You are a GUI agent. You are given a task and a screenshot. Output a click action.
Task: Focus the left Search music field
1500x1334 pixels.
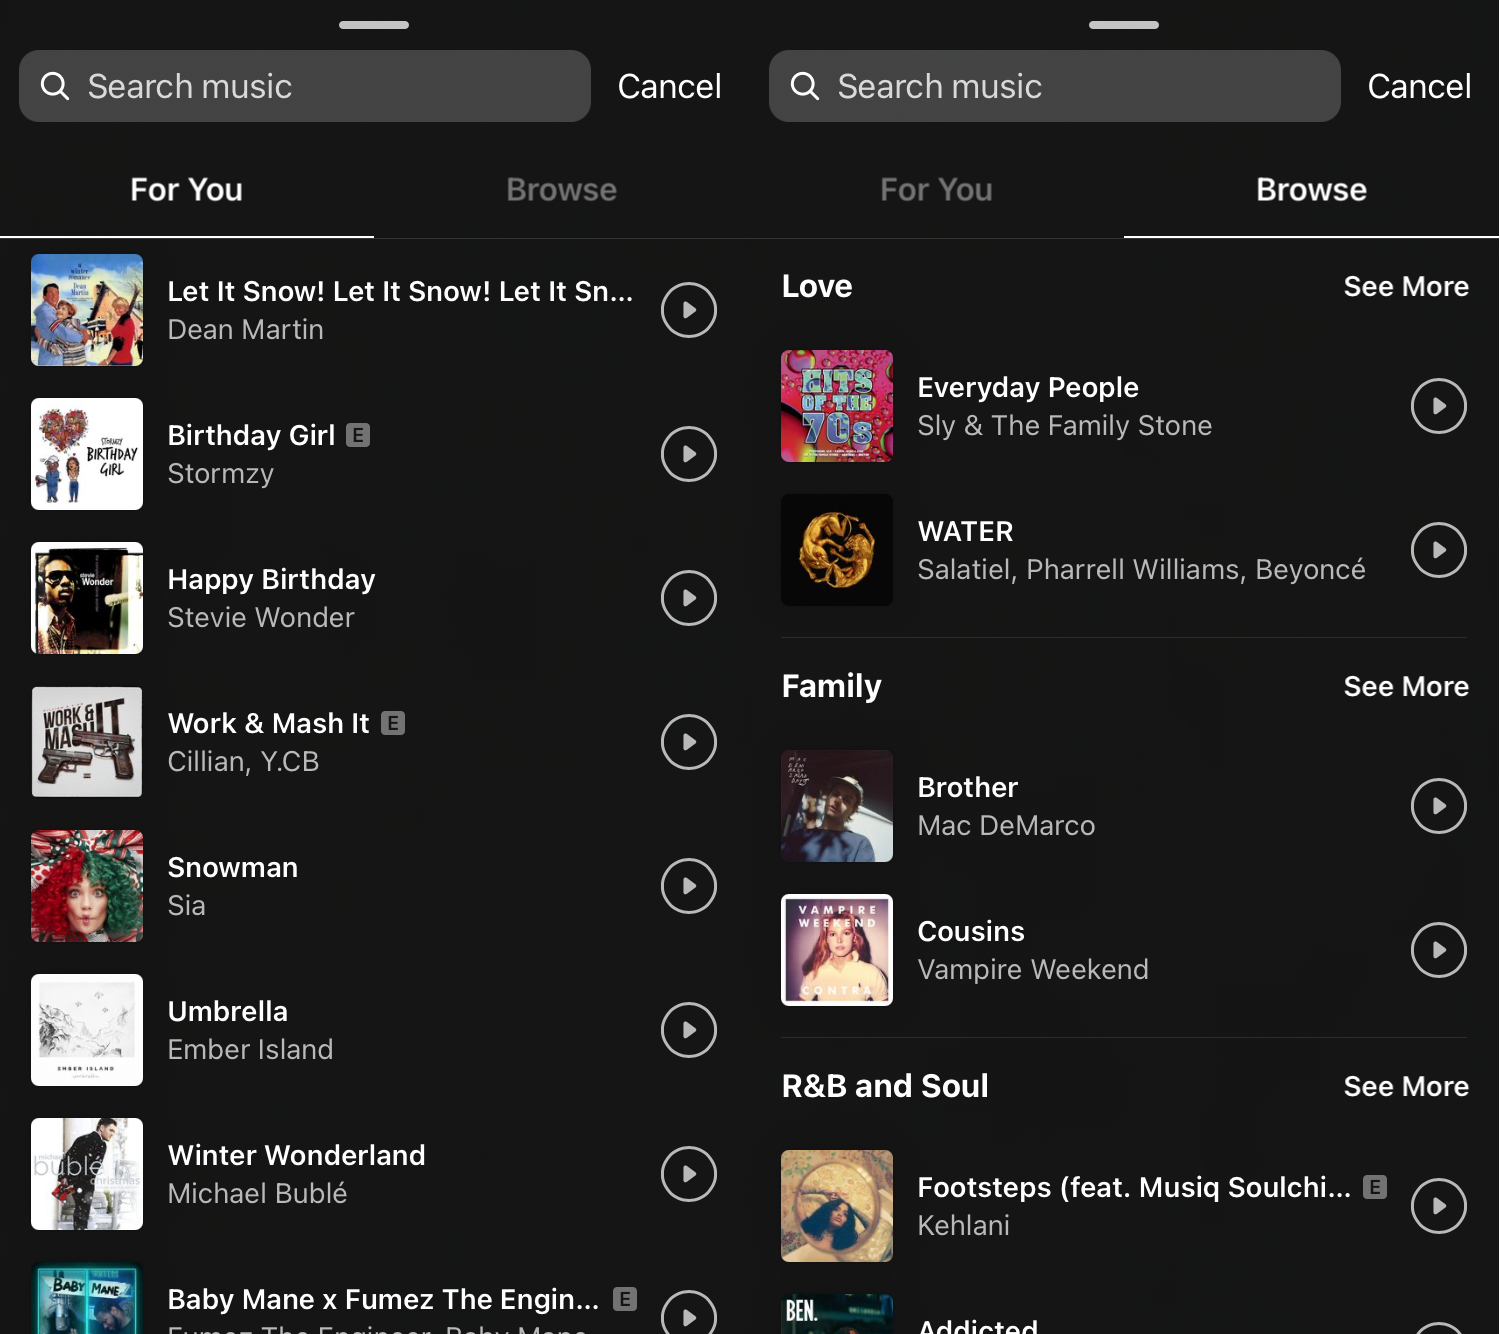[x=305, y=86]
